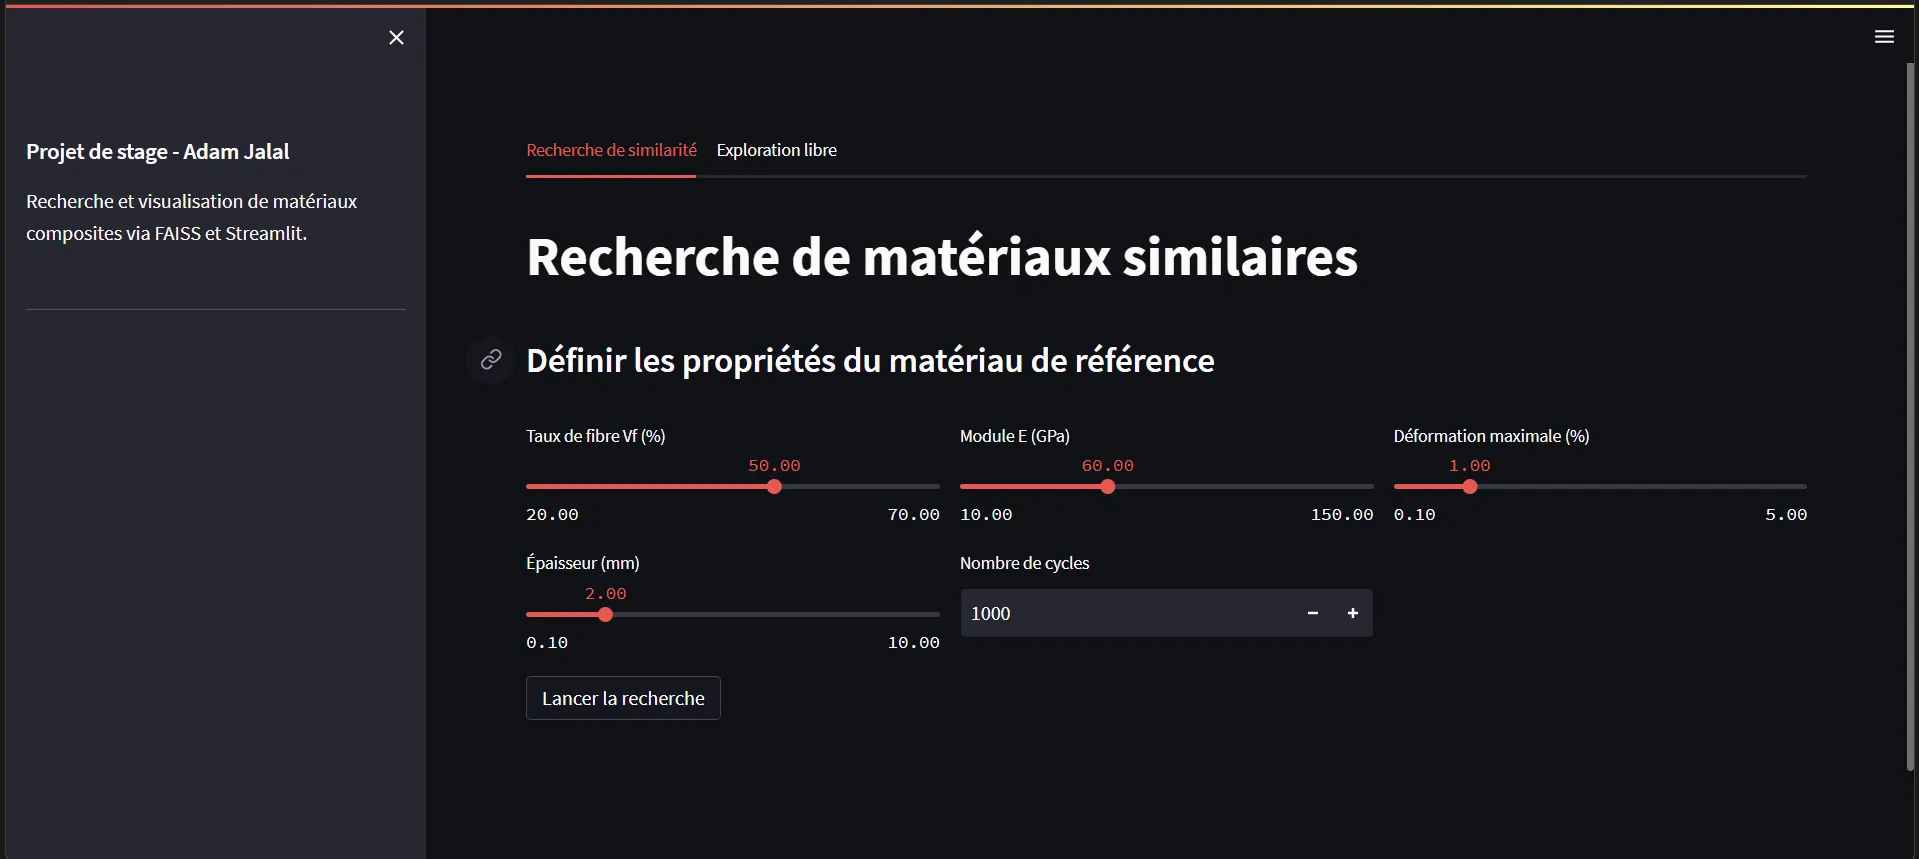This screenshot has width=1919, height=859.
Task: Click the Déformation maximale (%) label
Action: 1491,436
